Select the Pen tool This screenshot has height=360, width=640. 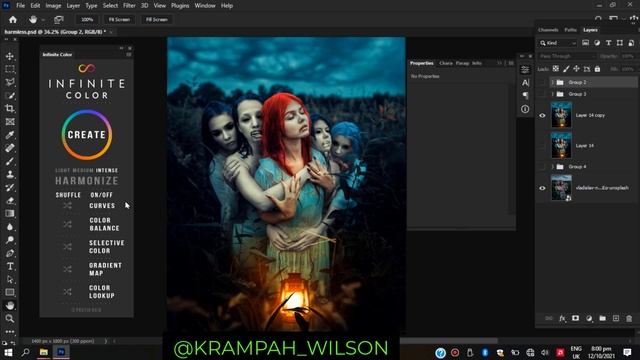tap(10, 253)
